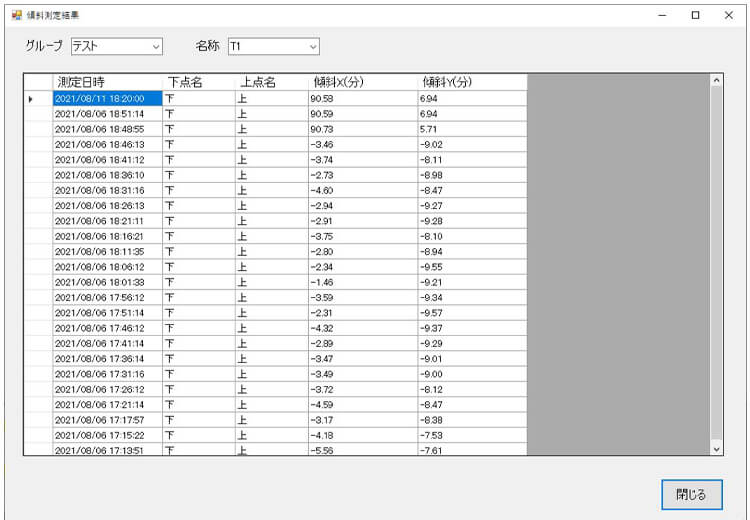Select cell 2021/08/06 18:01:33
The image size is (750, 520).
tap(108, 282)
